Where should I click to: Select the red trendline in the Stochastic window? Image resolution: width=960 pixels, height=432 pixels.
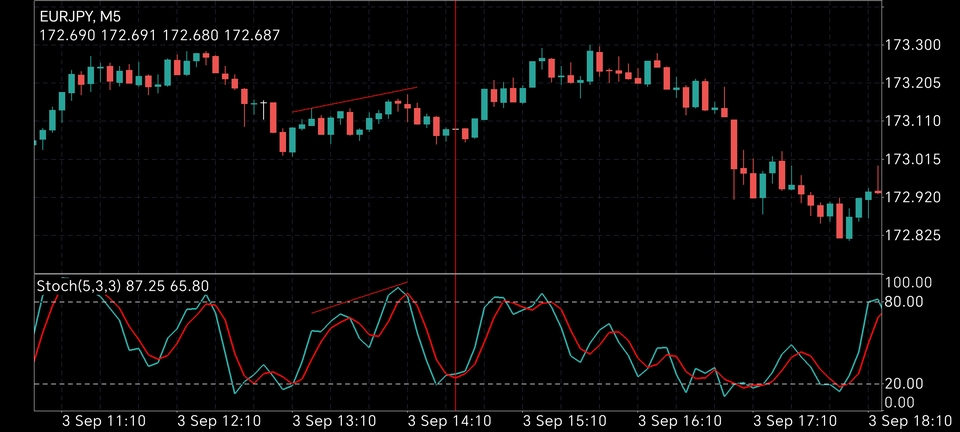[360, 298]
